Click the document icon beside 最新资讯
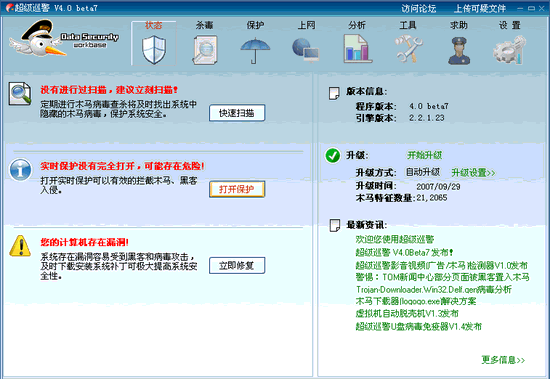Viewport: 550px width, 379px height. click(335, 225)
